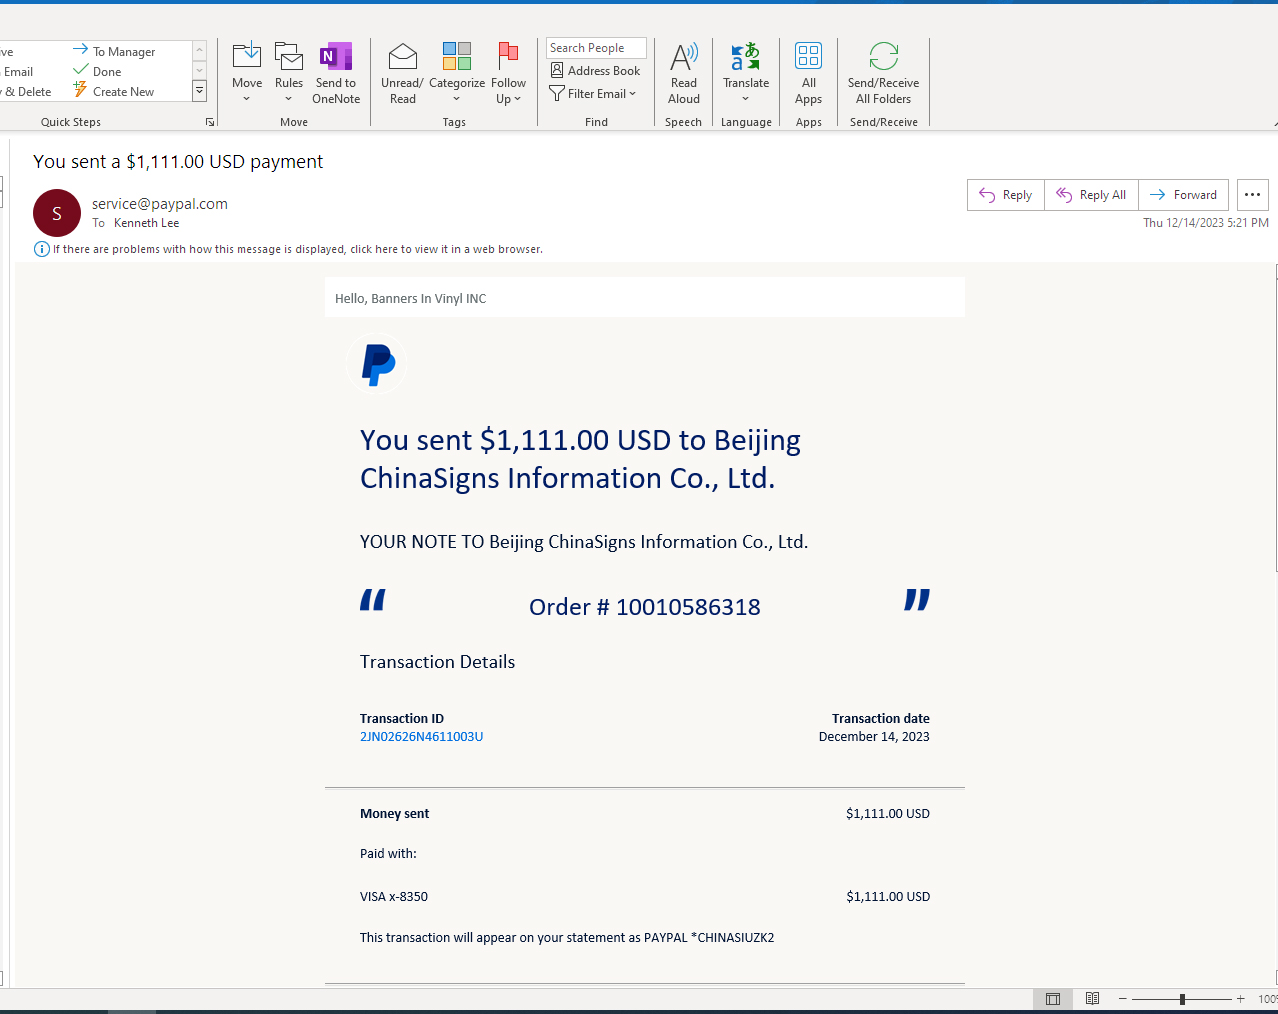Click the Money sent amount $1,111.00 USD

[x=888, y=814]
